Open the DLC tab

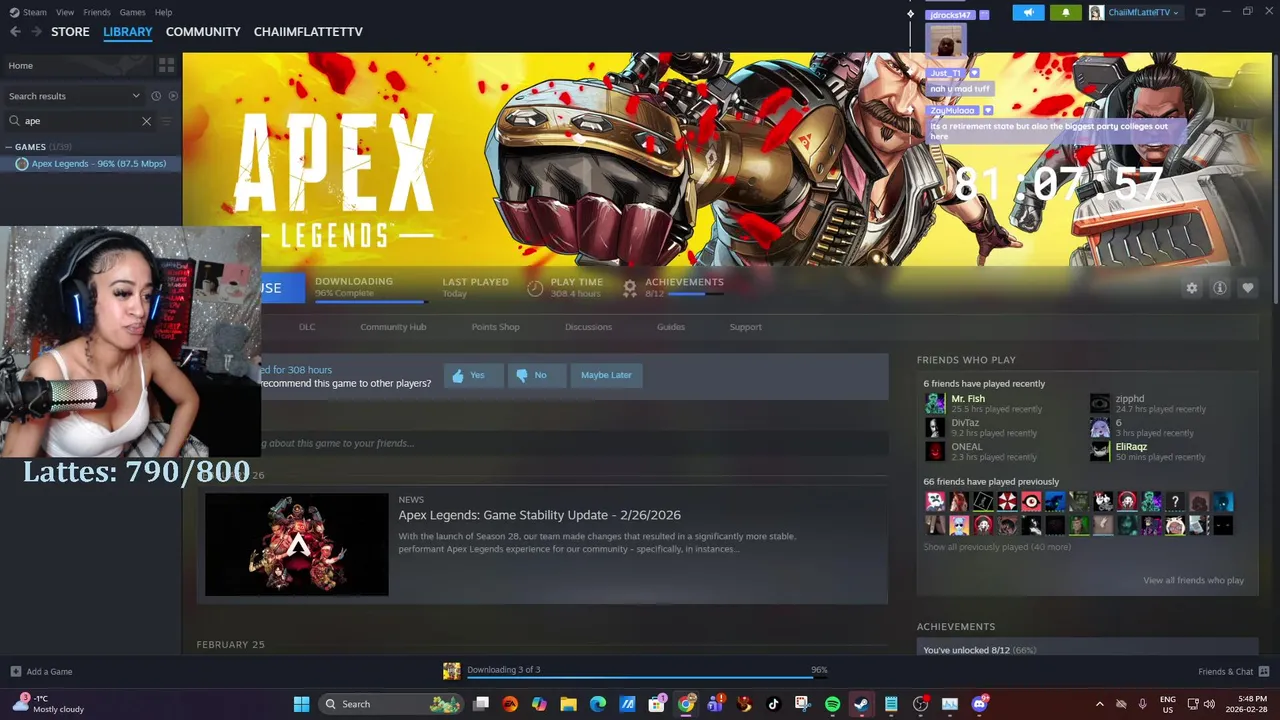pos(307,327)
